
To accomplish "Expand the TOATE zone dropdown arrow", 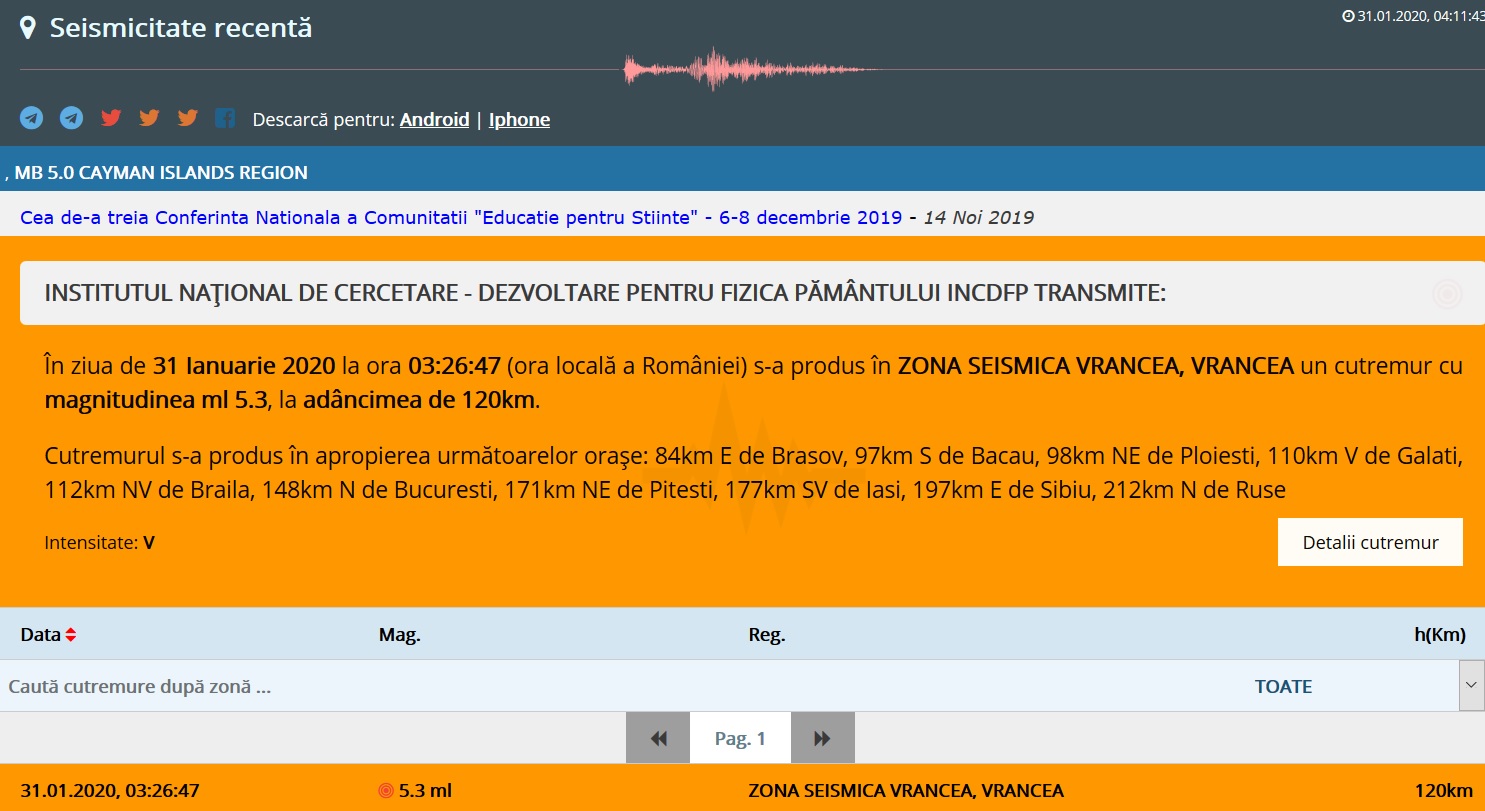I will tap(1471, 686).
